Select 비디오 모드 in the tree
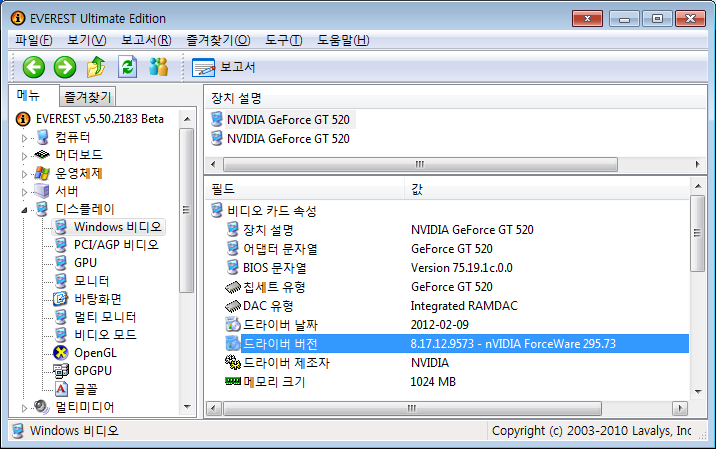The image size is (716, 449). (105, 335)
